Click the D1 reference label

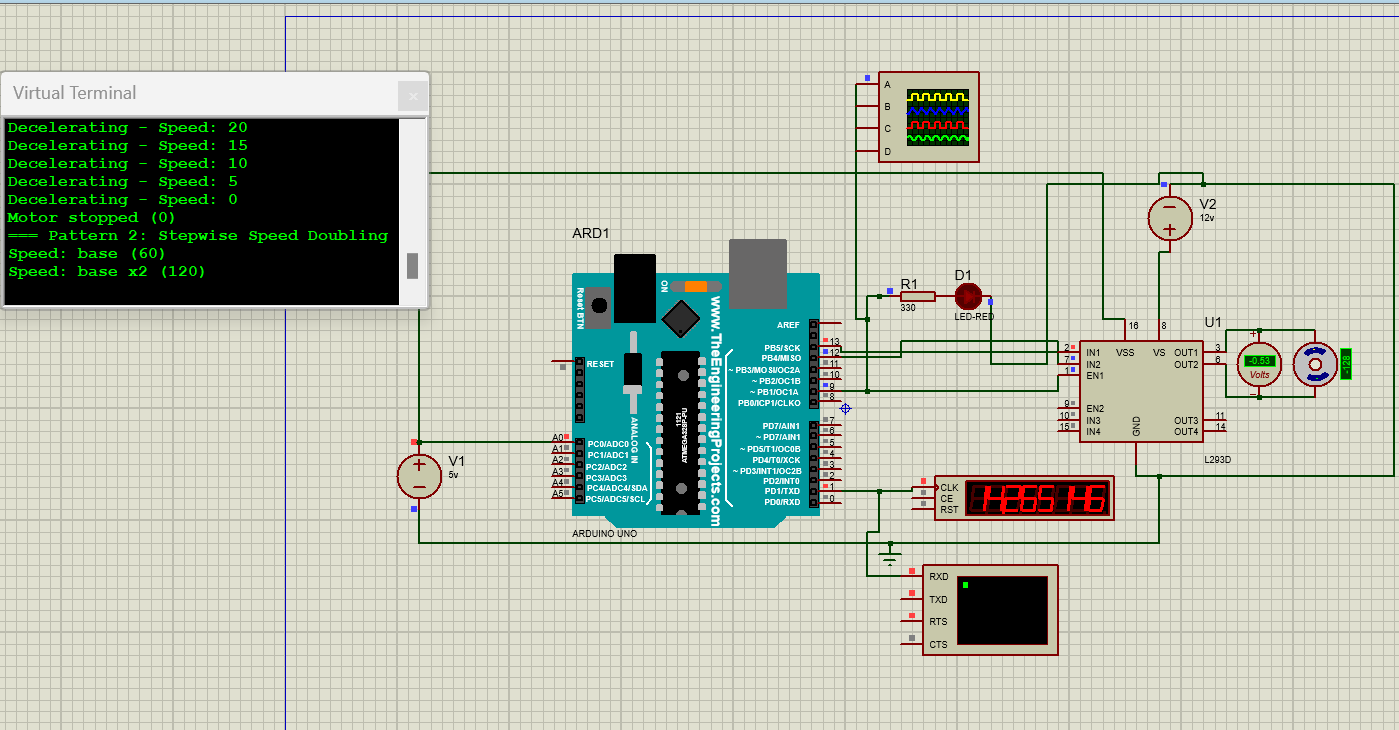pos(963,275)
